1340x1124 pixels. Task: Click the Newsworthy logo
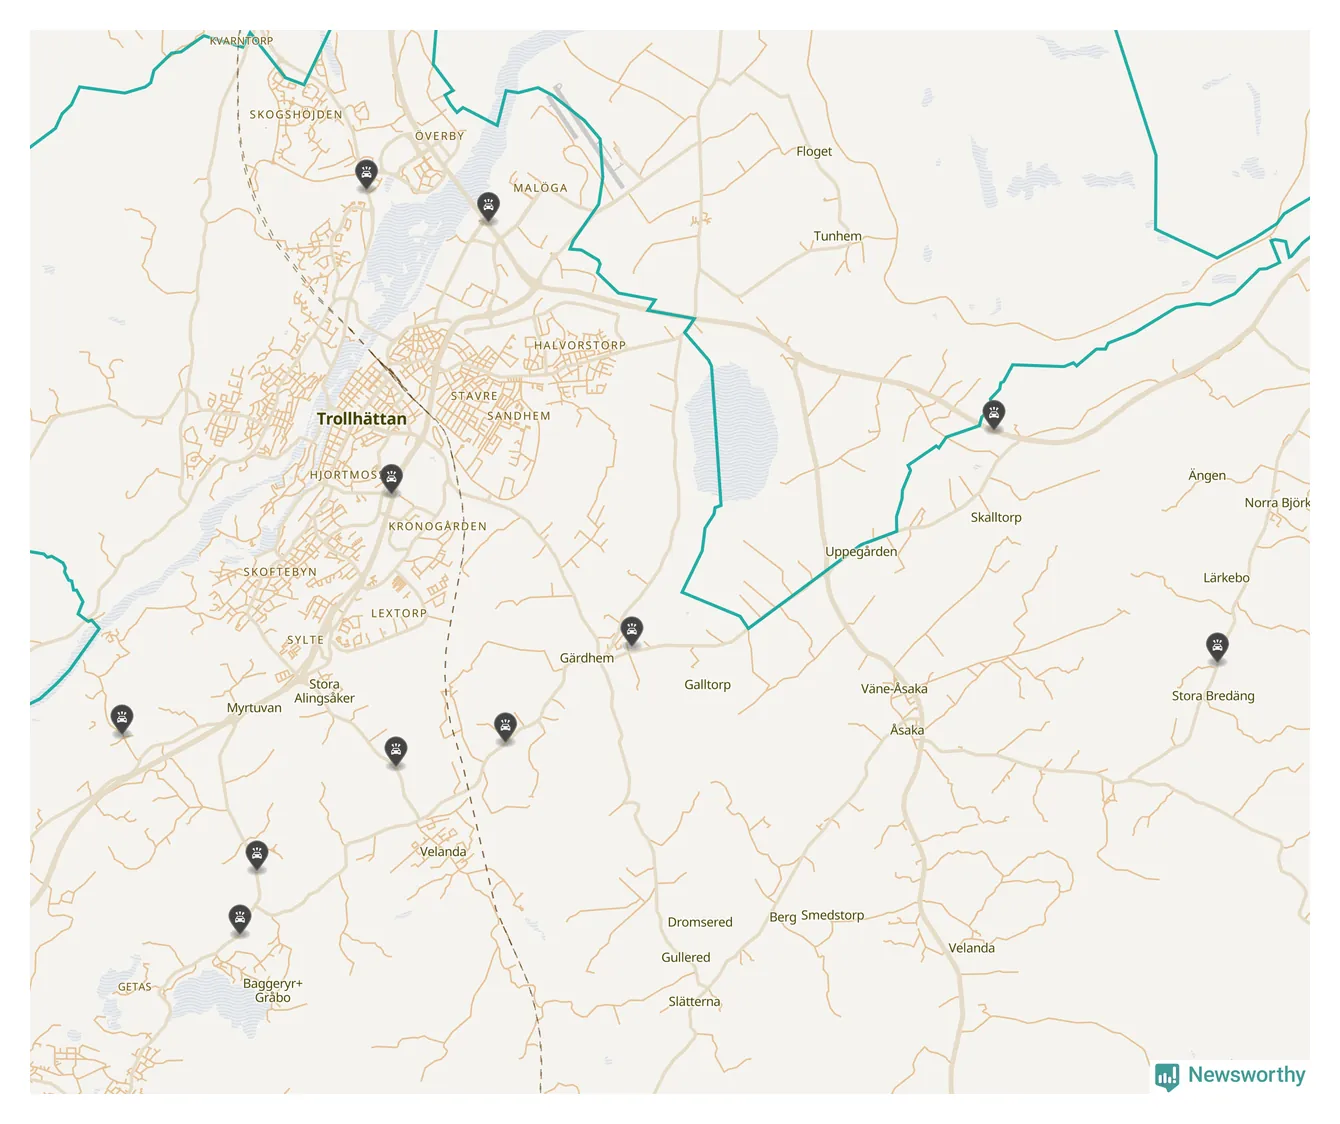(1230, 1075)
